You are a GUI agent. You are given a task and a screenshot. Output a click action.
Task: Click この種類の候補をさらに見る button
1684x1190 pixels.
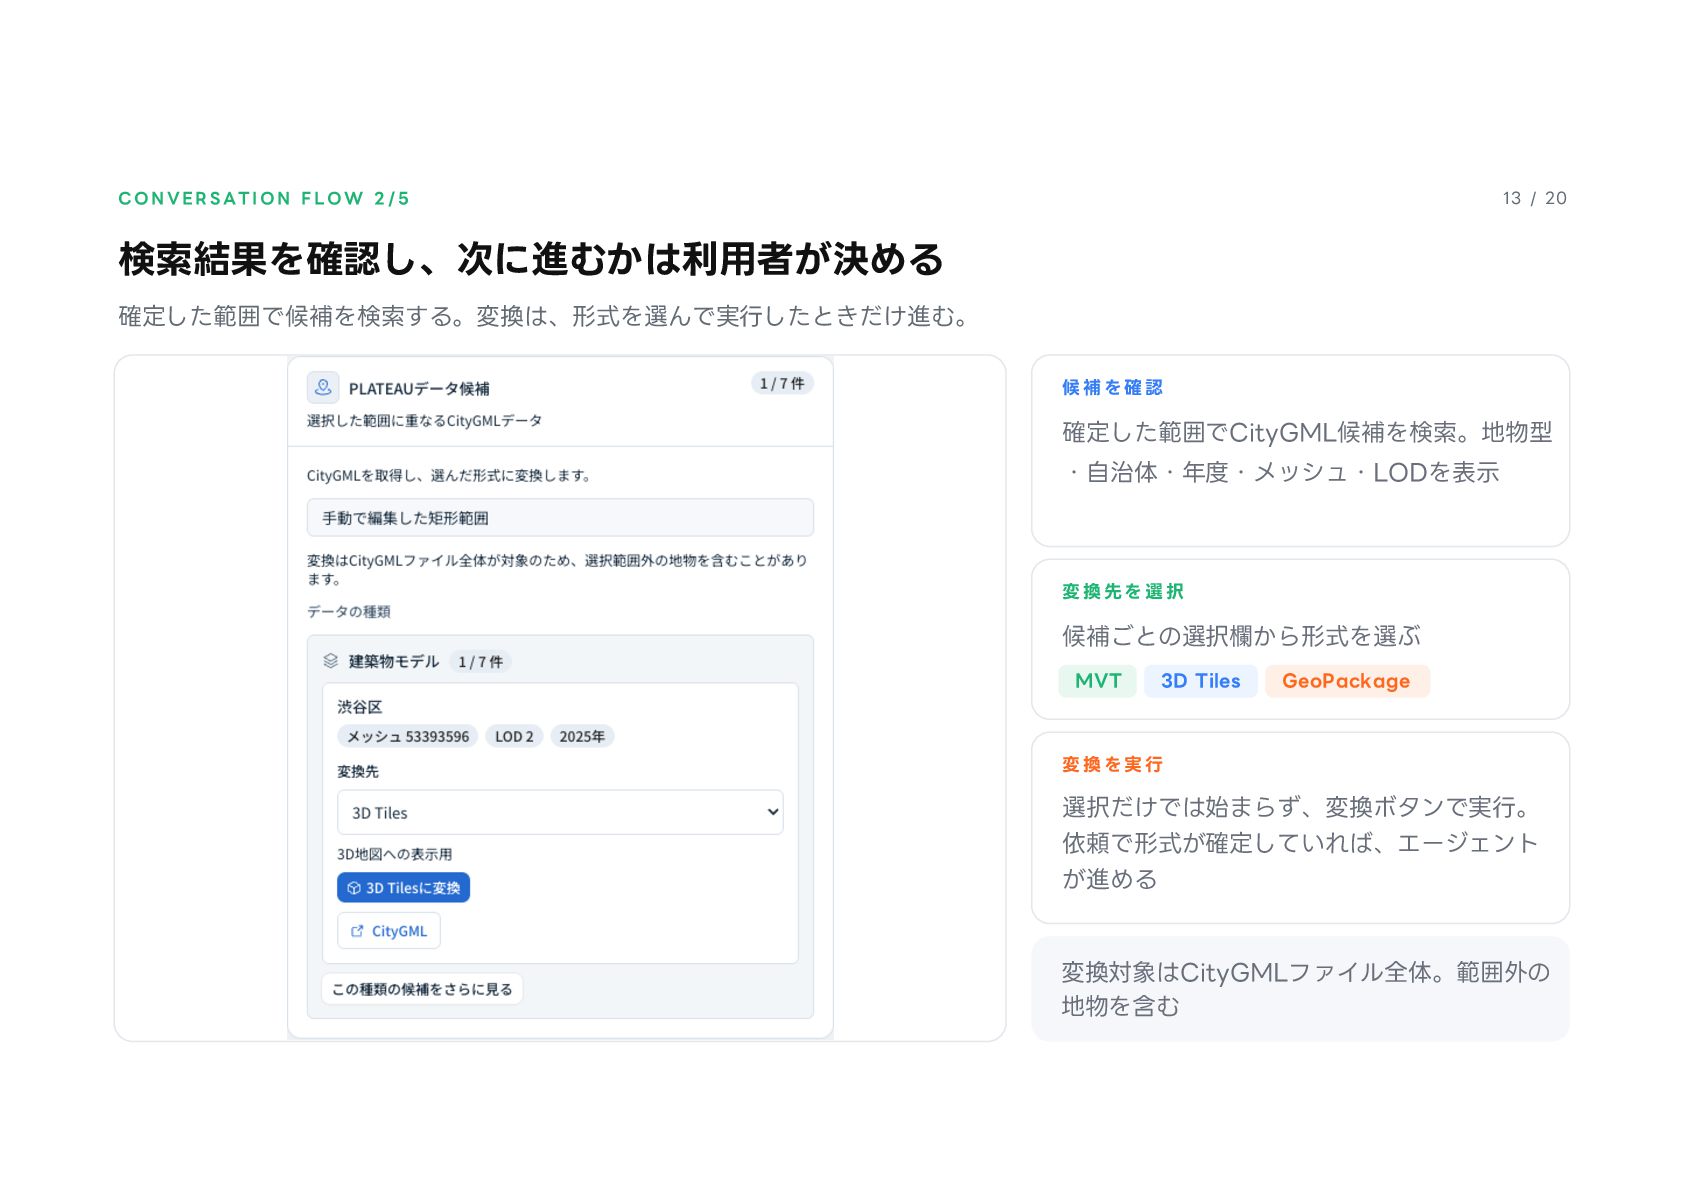tap(422, 989)
